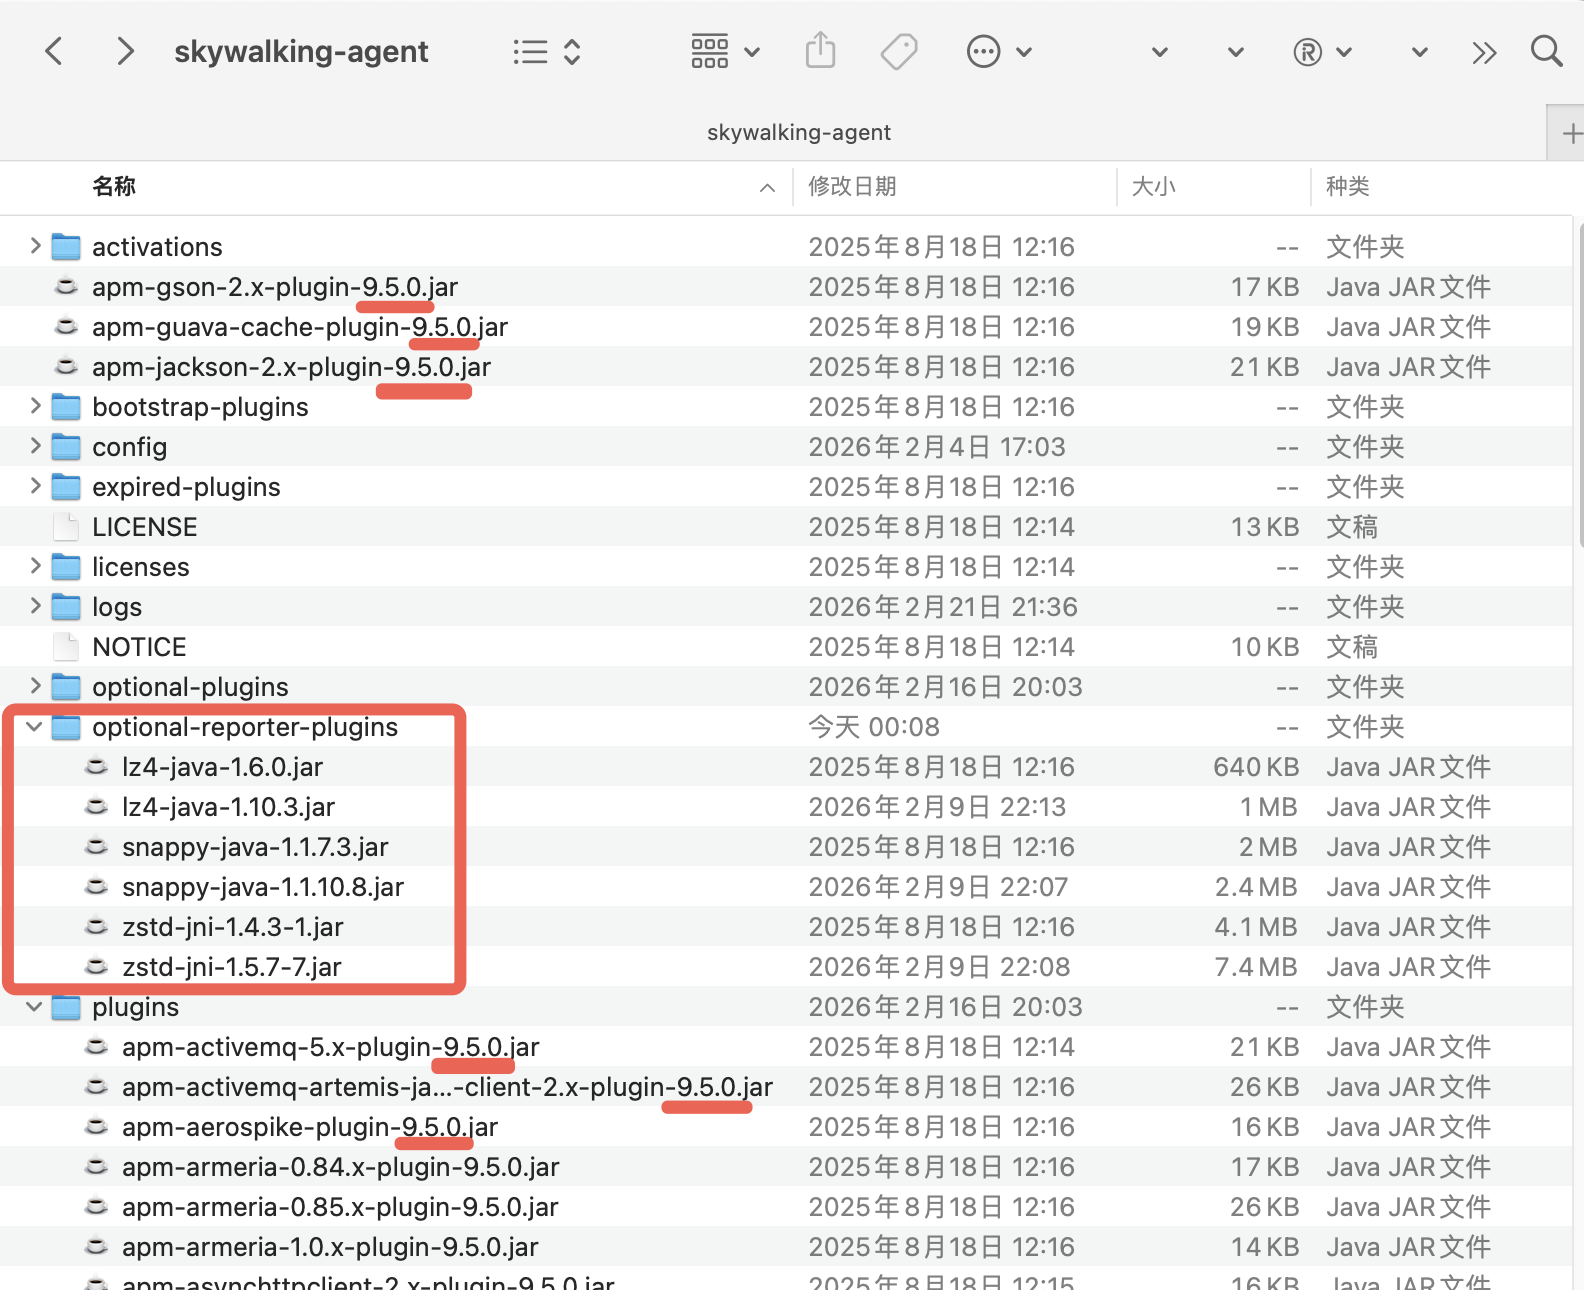
Task: Click the apm-gson-2.x-plugin jar icon
Action: click(66, 287)
